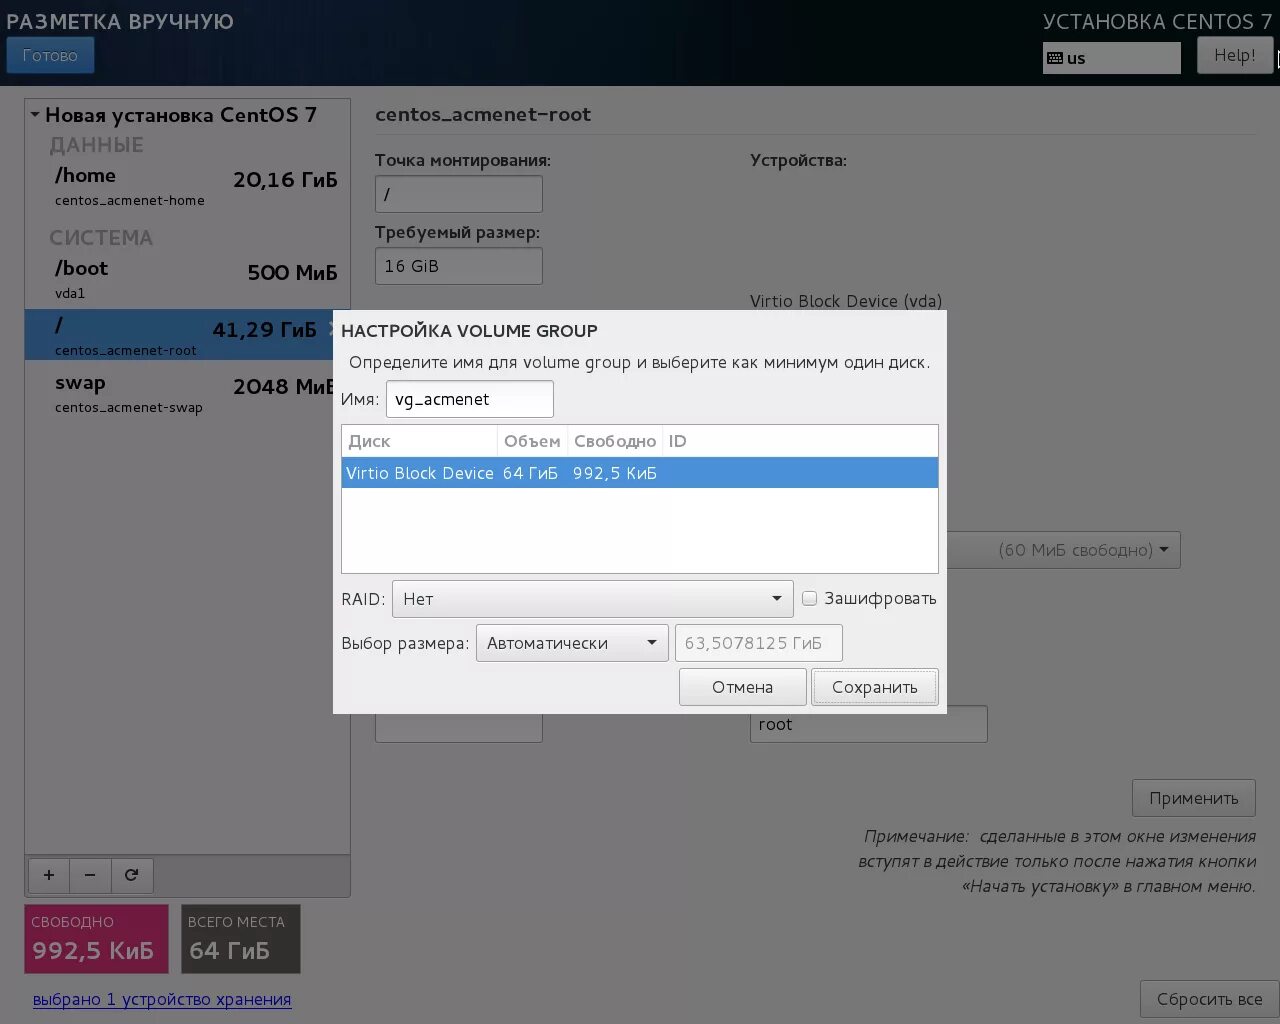Select the / root partition entry
1280x1024 pixels.
tap(180, 335)
